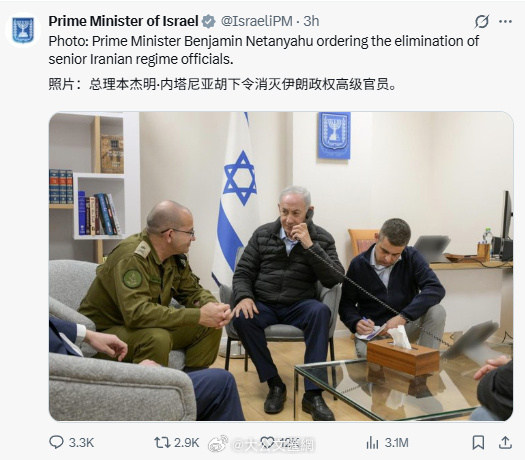Open the three-dot more options menu
This screenshot has width=525, height=460.
tap(505, 21)
